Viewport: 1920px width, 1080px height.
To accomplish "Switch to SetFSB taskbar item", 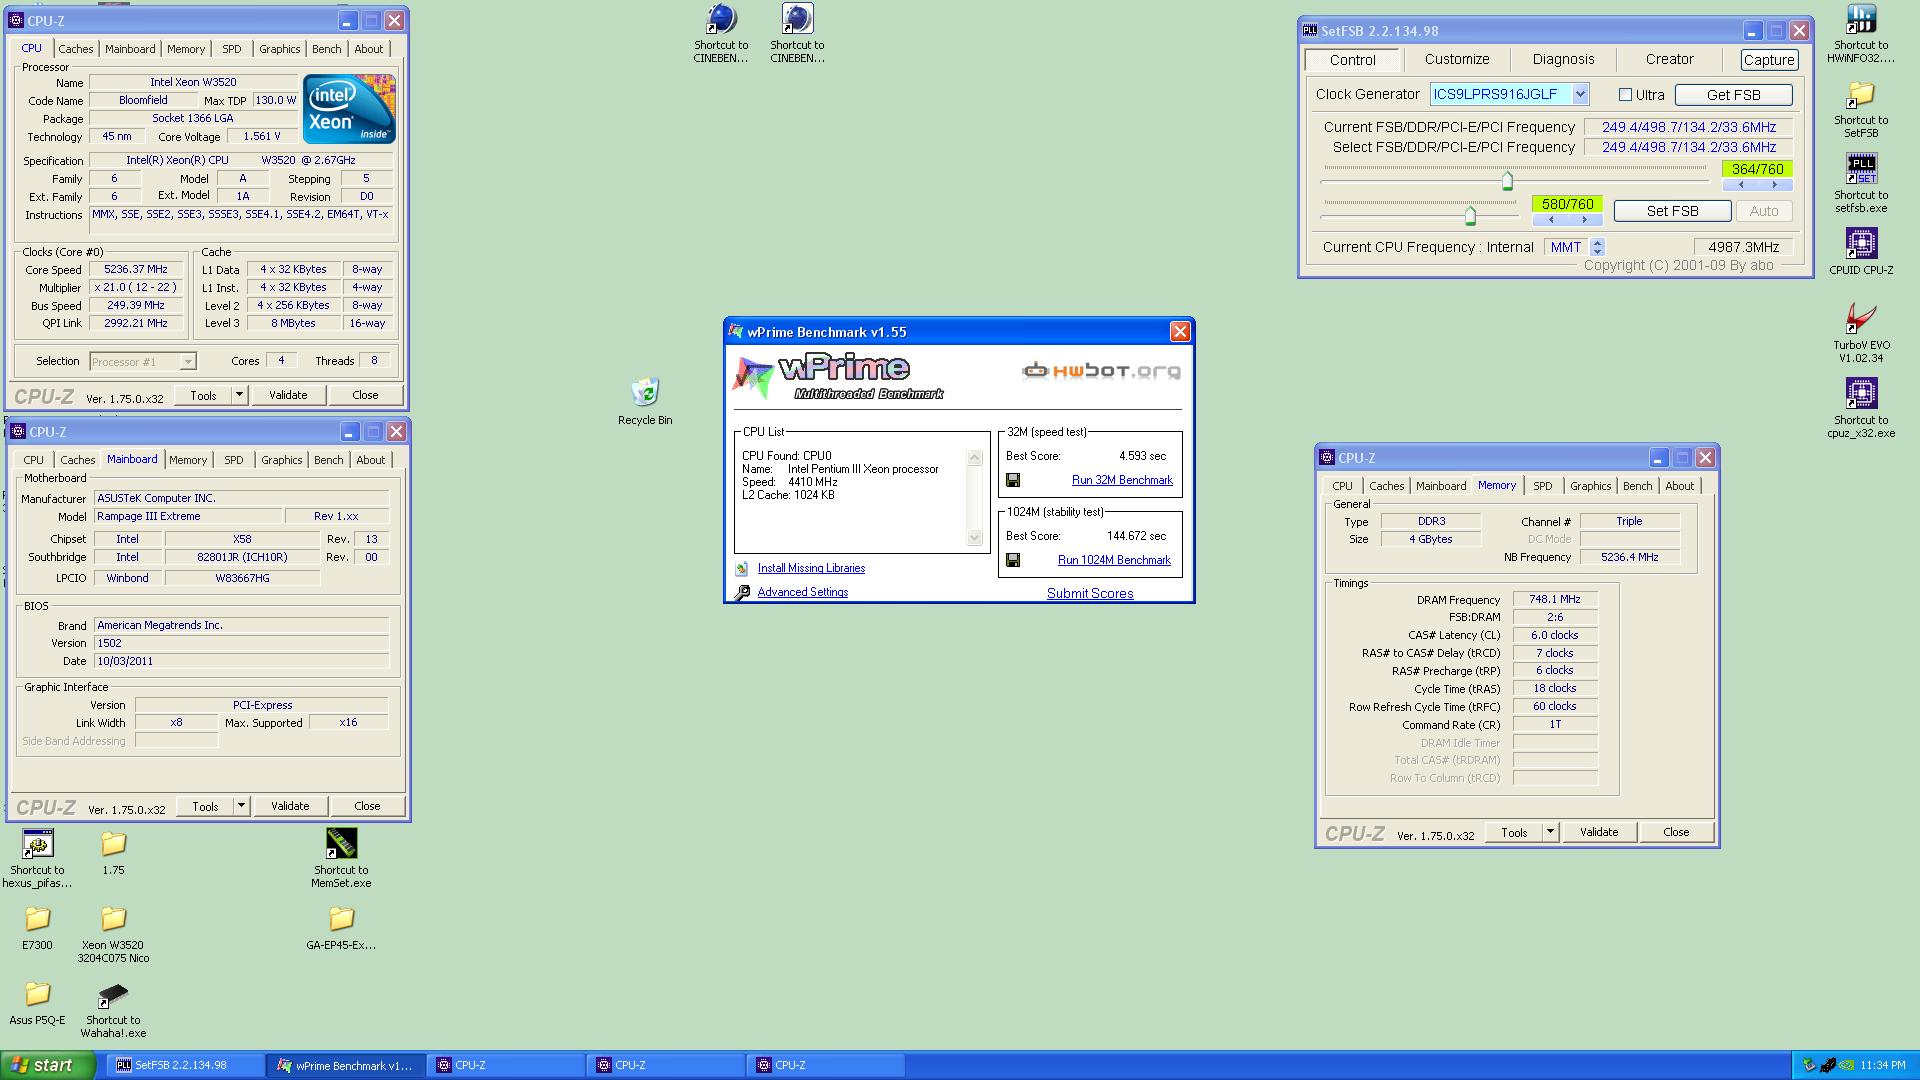I will pyautogui.click(x=186, y=1066).
